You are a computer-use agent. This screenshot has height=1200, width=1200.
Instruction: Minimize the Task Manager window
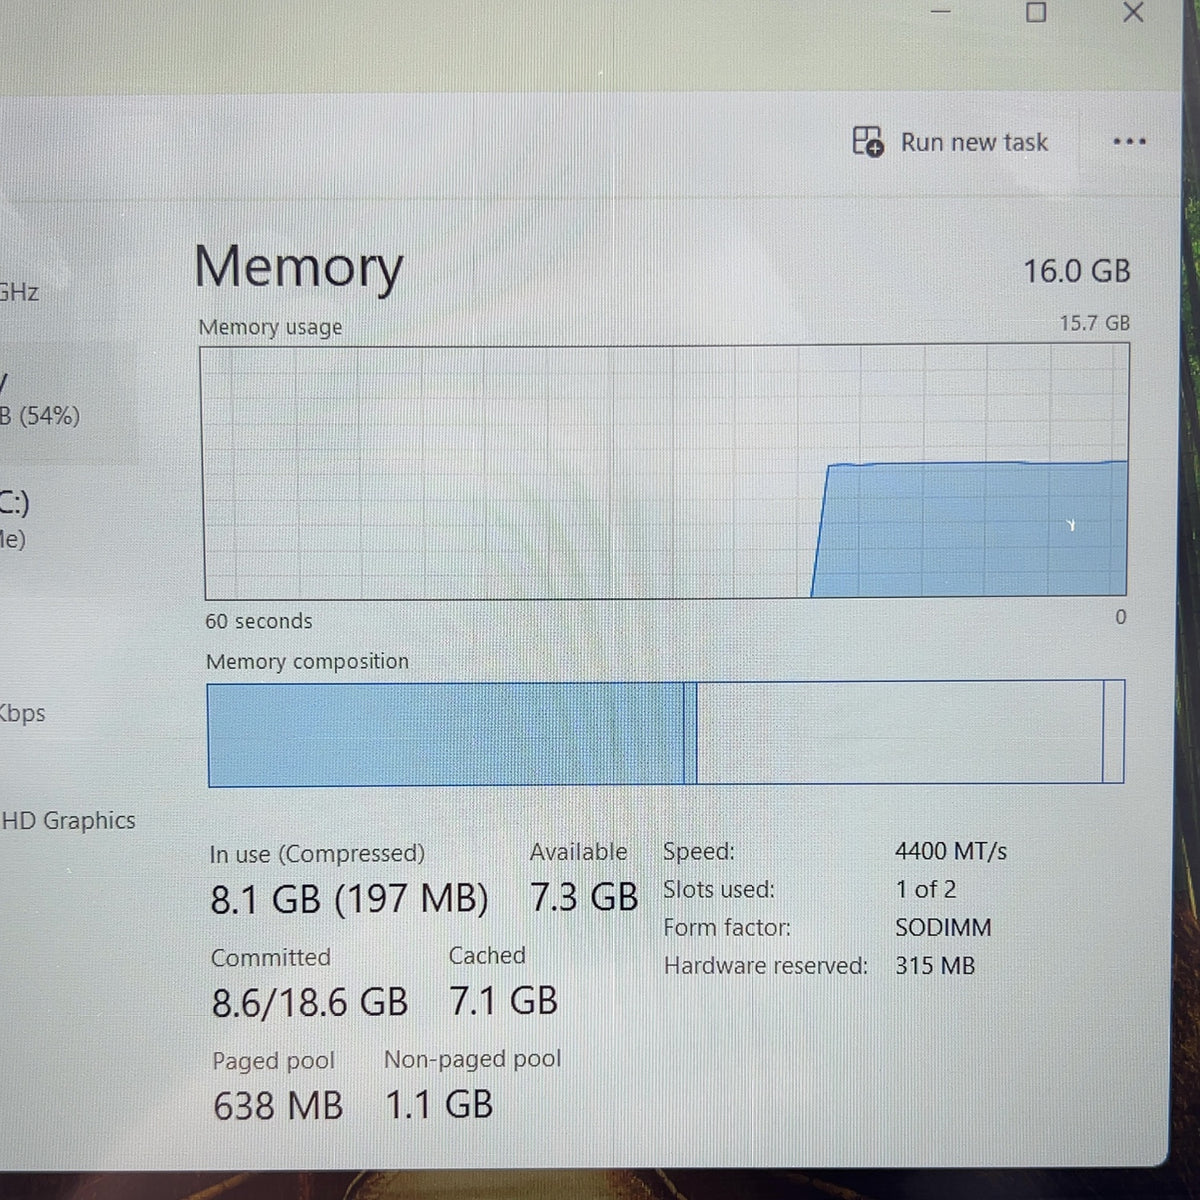point(940,11)
